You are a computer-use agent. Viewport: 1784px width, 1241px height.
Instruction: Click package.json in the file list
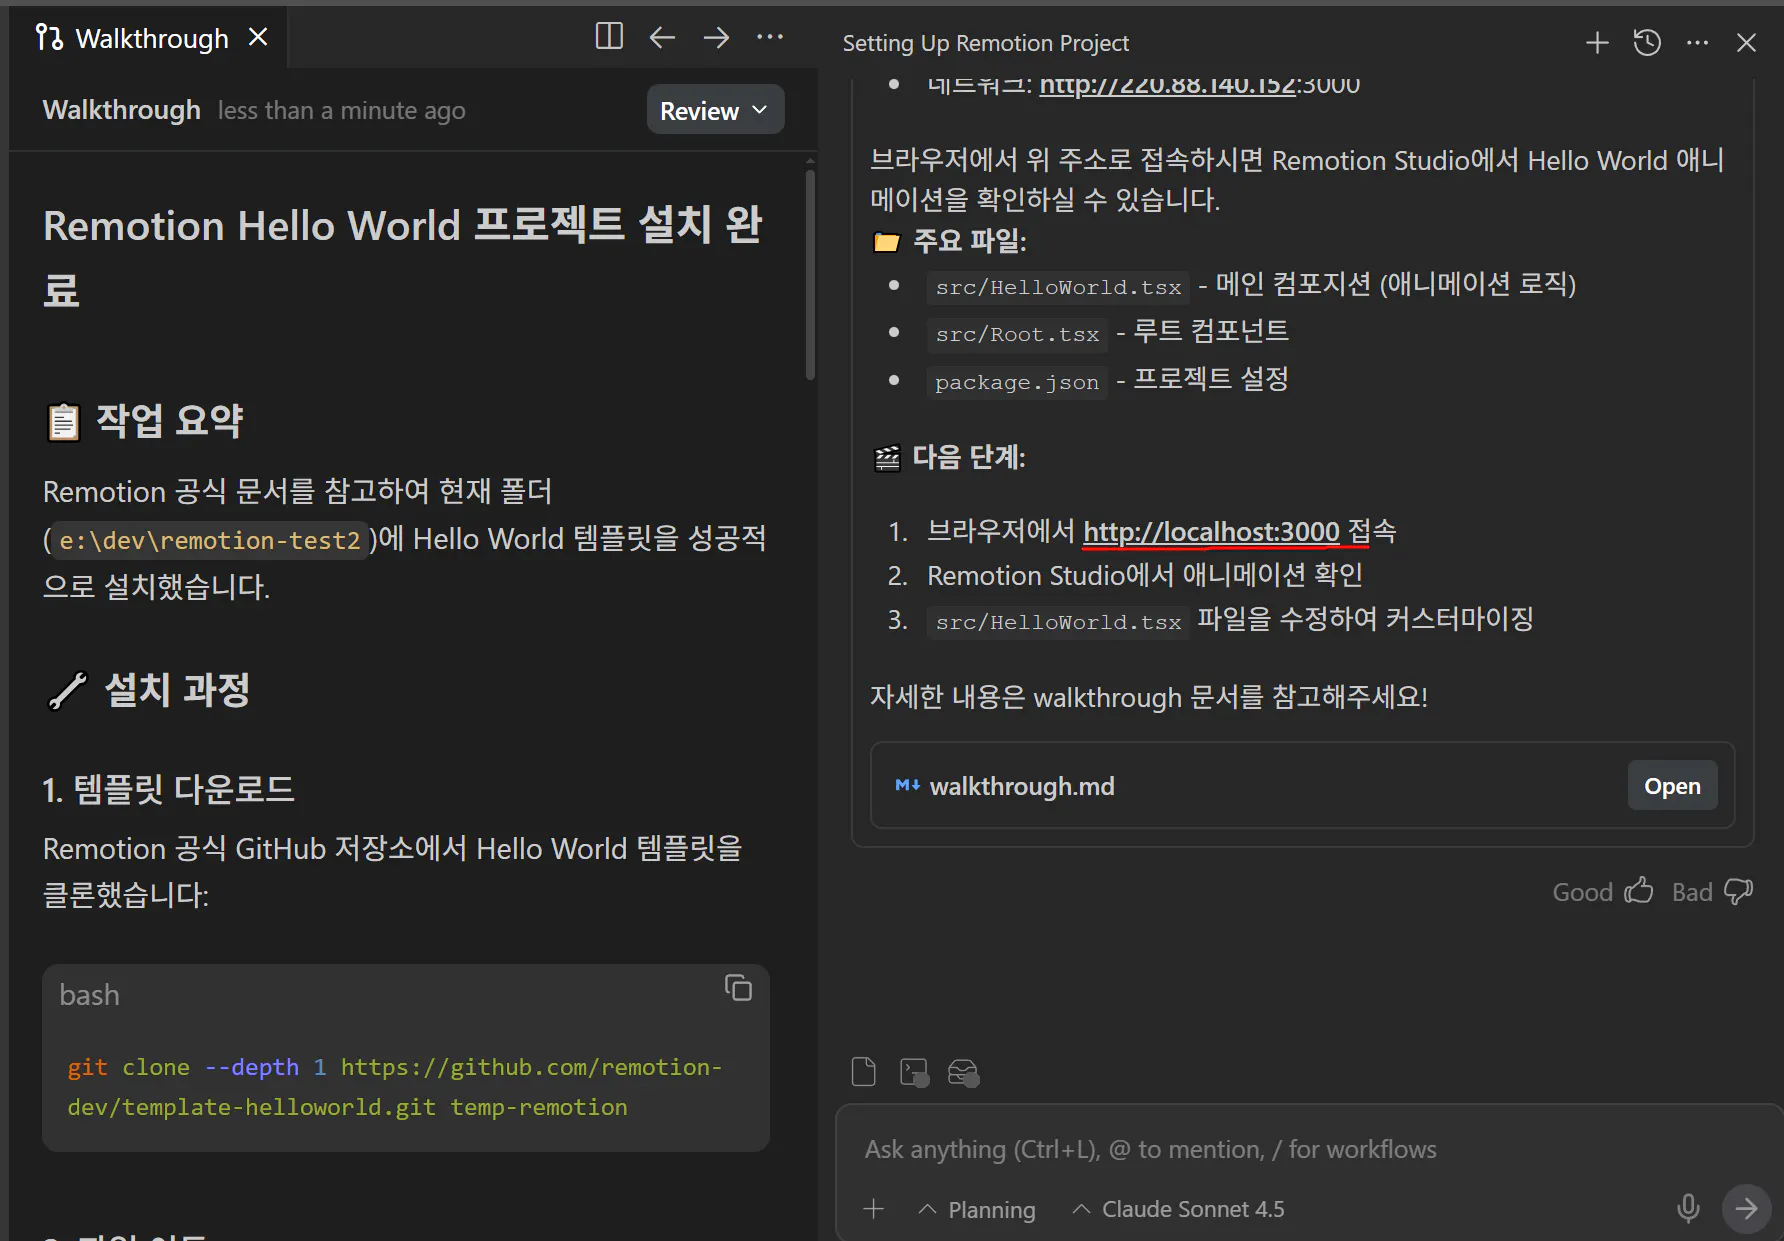pyautogui.click(x=1017, y=382)
